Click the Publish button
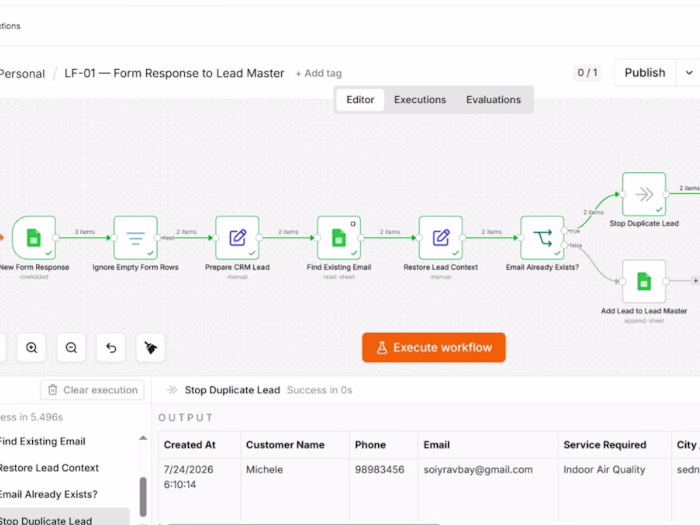Screen dimensions: 700x525 point(645,72)
